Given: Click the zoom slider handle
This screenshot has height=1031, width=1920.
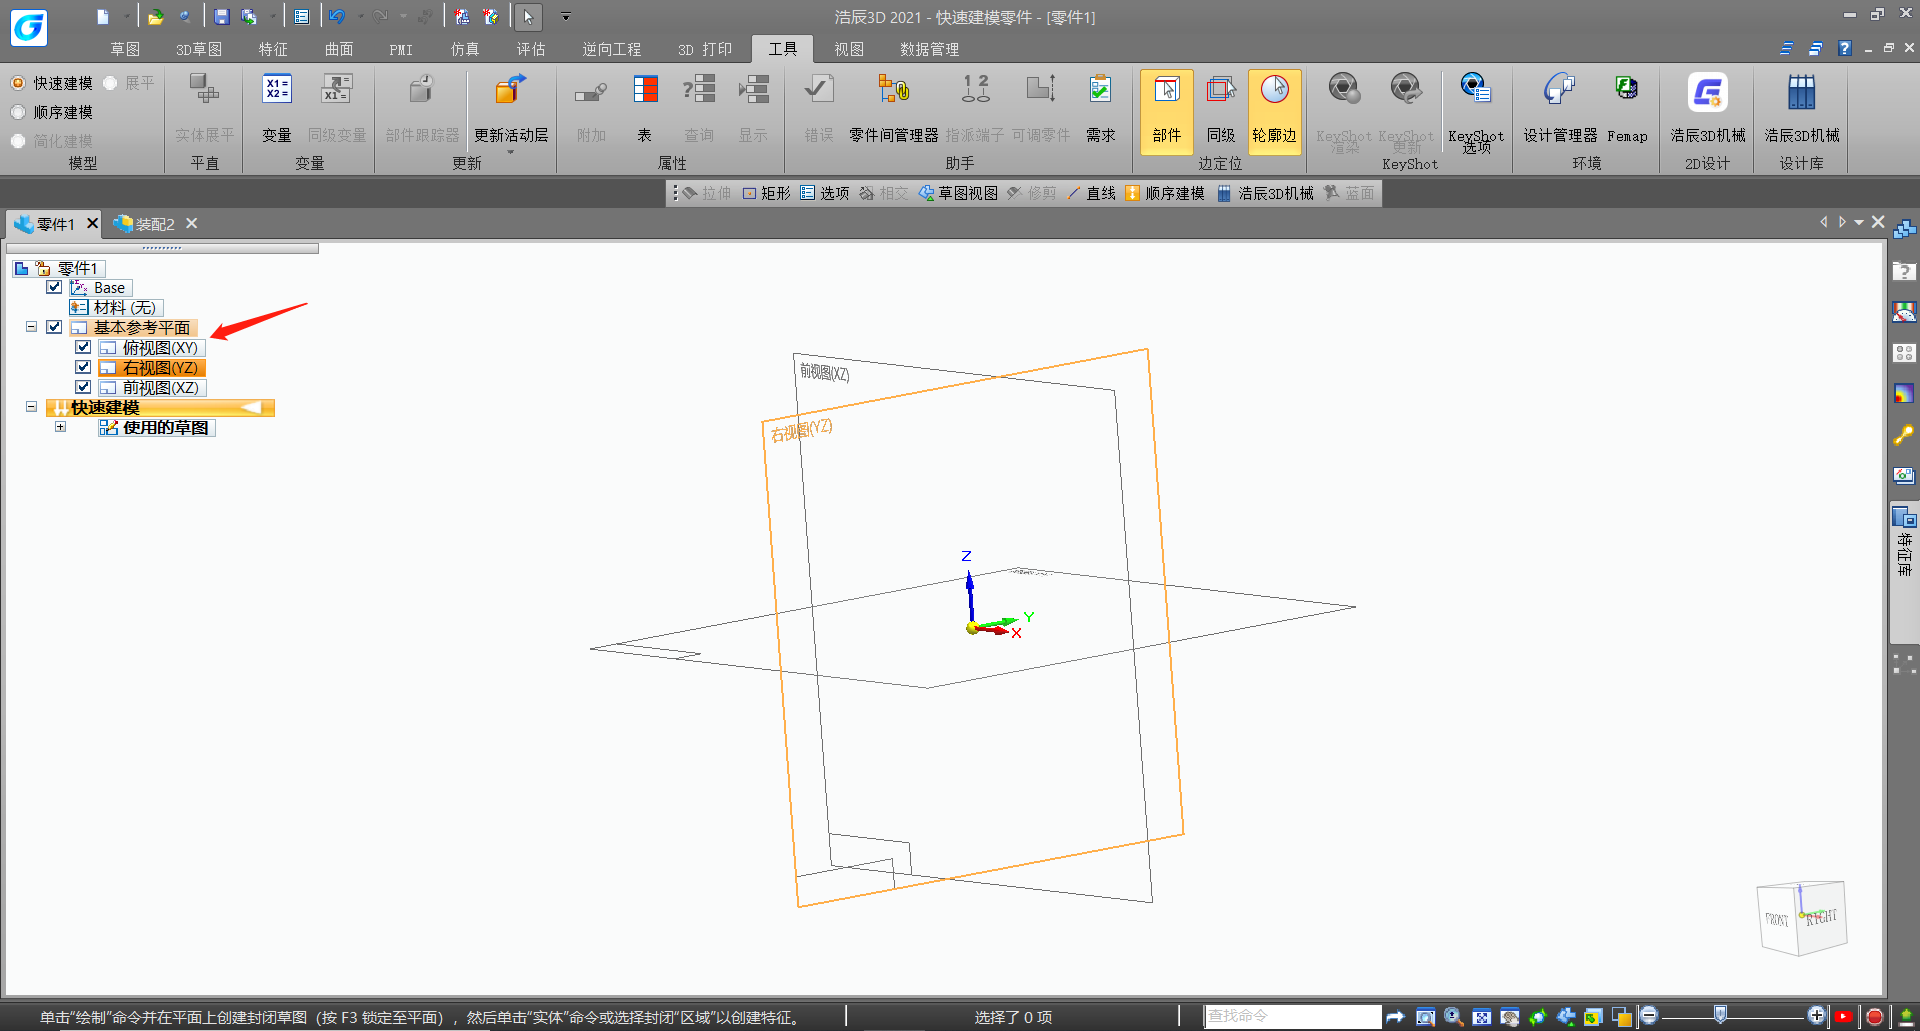Looking at the screenshot, I should tap(1720, 1015).
